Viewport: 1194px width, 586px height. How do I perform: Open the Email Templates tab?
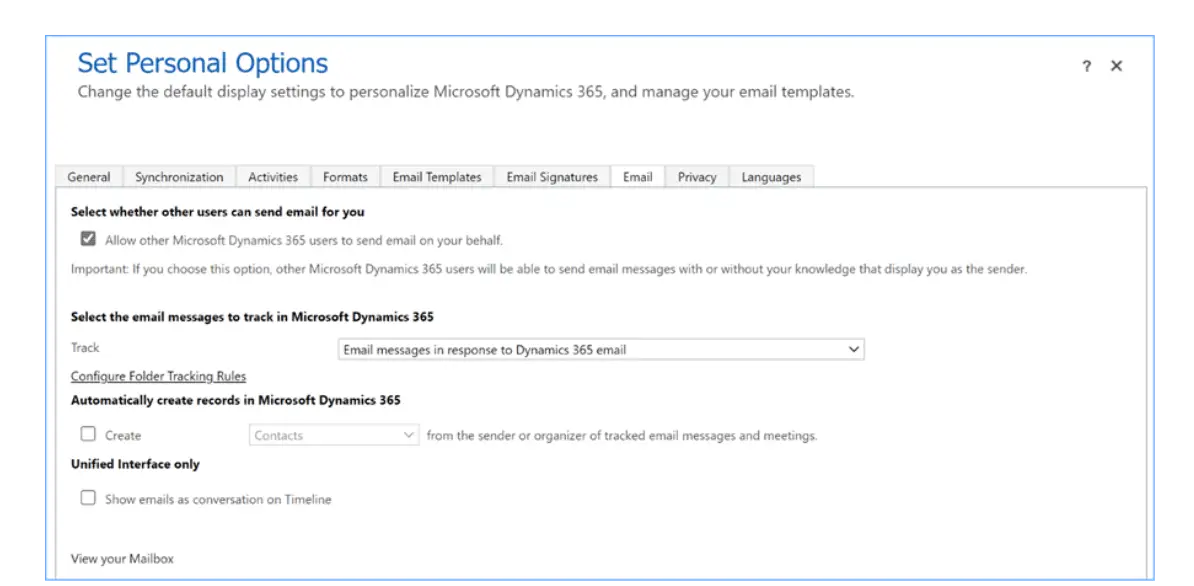coord(437,177)
